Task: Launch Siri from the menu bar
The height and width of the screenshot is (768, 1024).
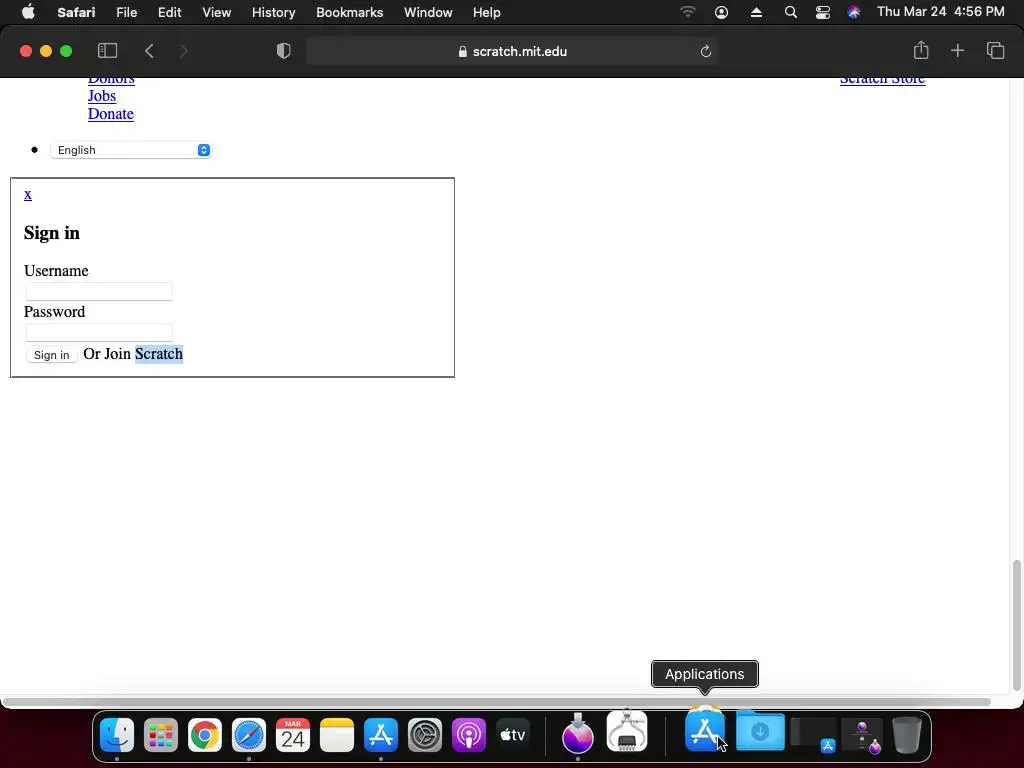Action: point(854,12)
